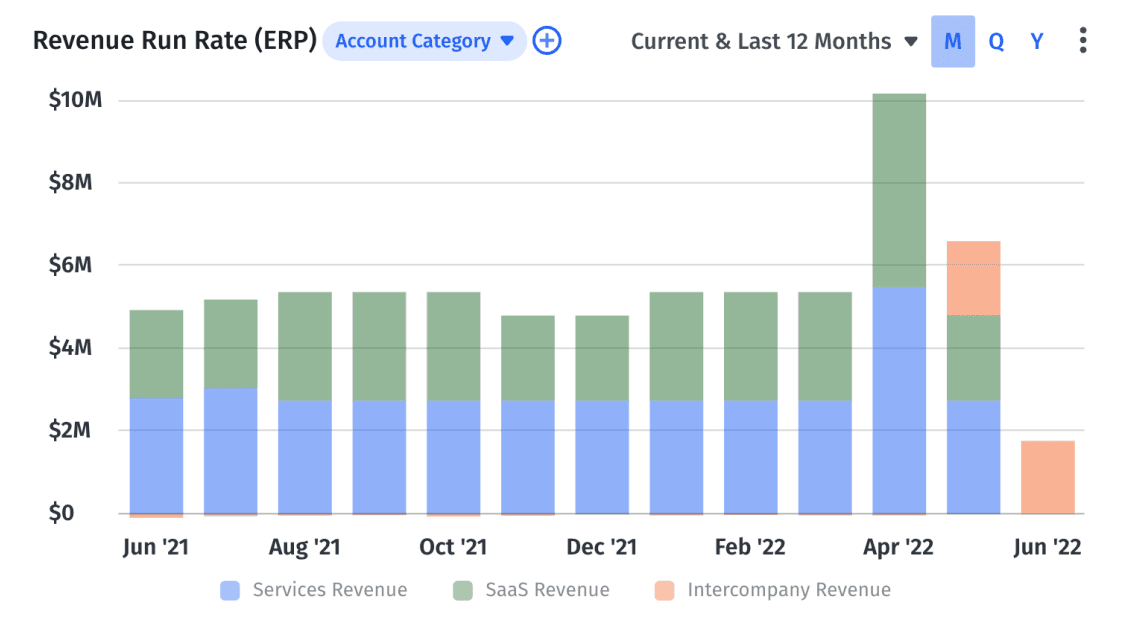Click the Apr '22 SaaS Revenue green bar segment

point(899,190)
